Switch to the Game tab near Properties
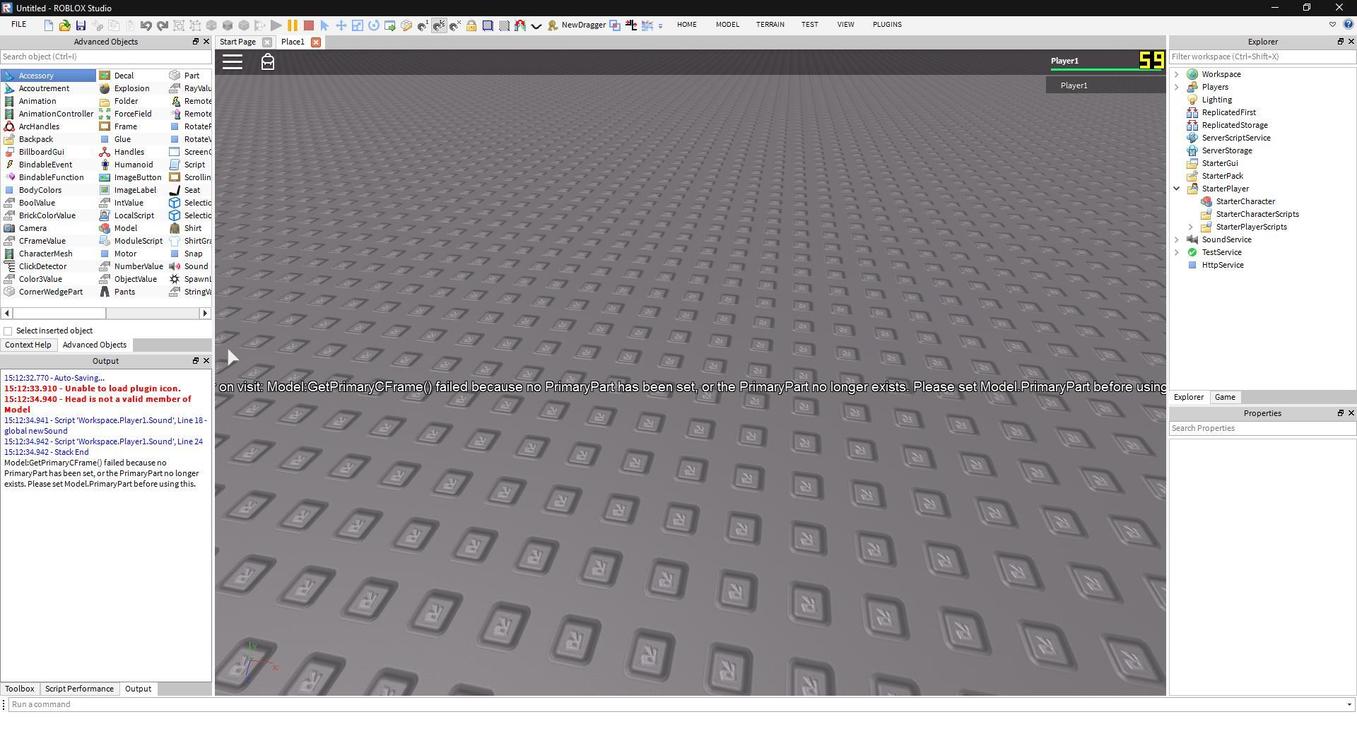Screen dimensions: 1357x736 pos(1225,397)
